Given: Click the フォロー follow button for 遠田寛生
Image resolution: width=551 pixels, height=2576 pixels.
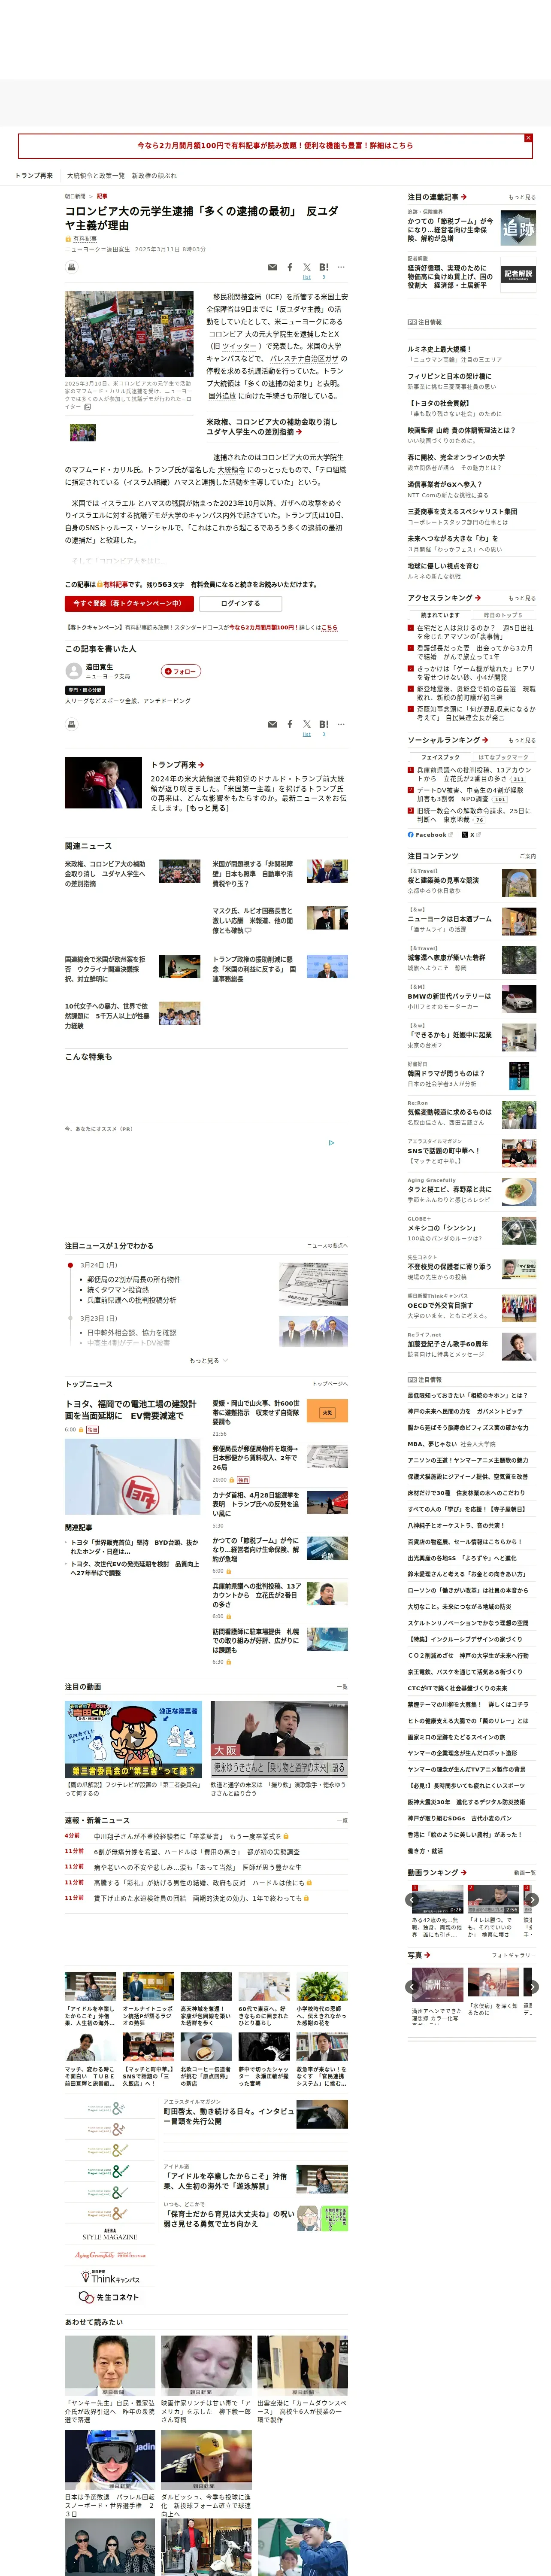Looking at the screenshot, I should coord(181,671).
